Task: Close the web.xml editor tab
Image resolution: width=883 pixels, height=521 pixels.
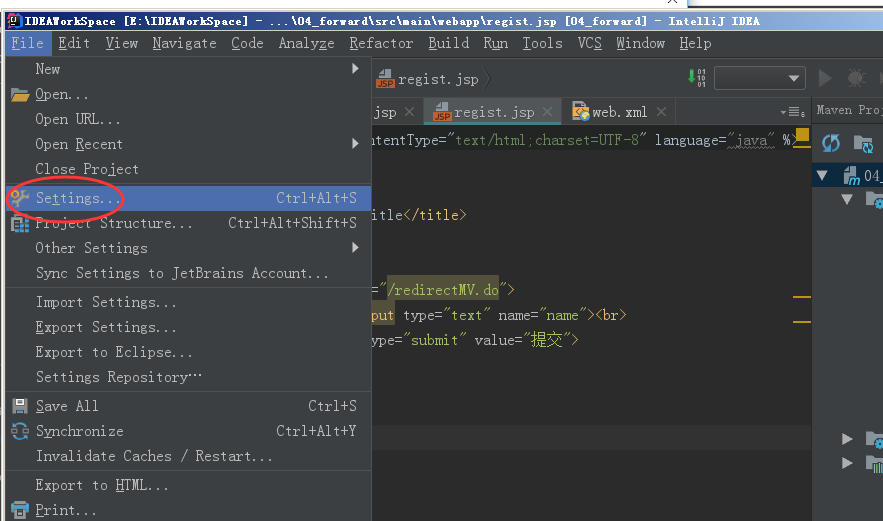Action: 661,112
